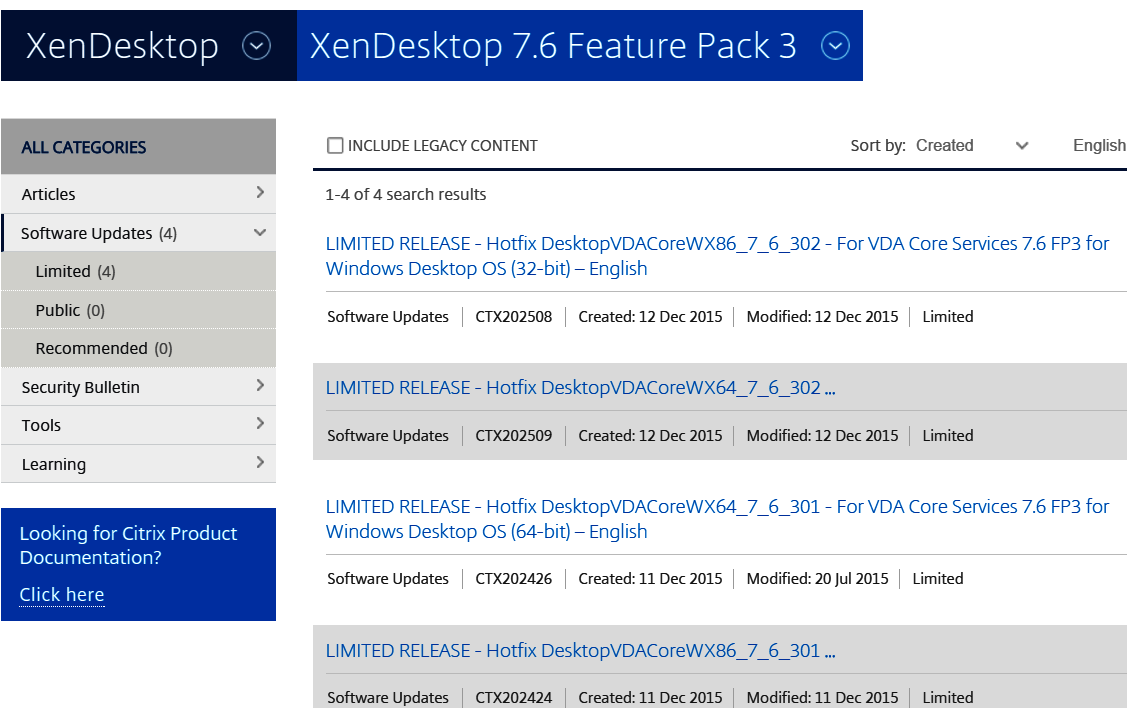1127x708 pixels.
Task: Expand the Tools category chevron
Action: 260,423
